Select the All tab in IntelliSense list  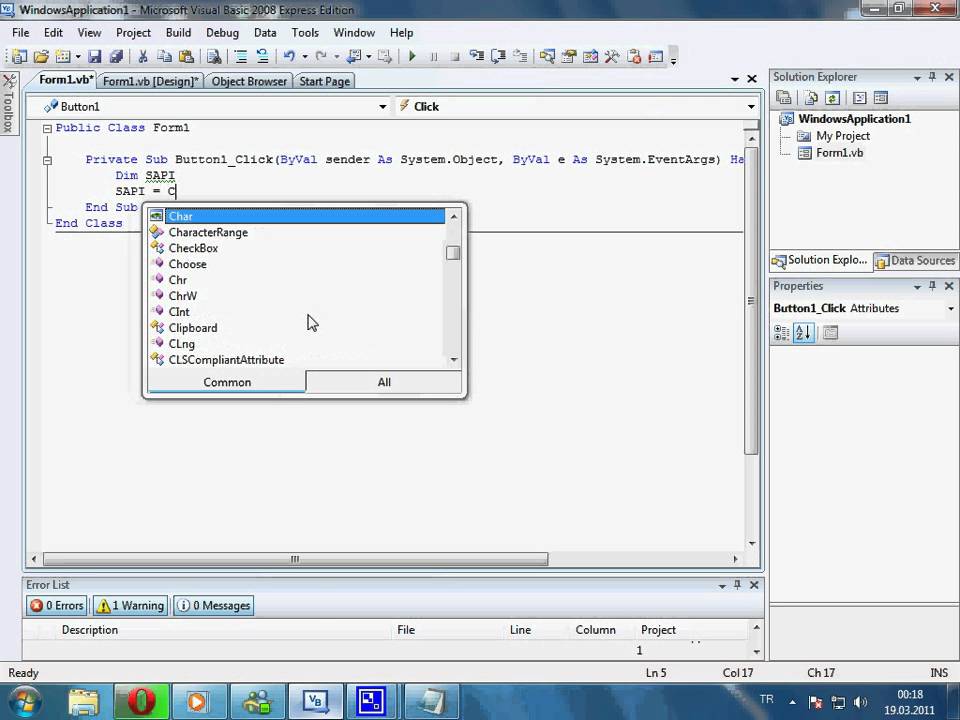tap(384, 382)
